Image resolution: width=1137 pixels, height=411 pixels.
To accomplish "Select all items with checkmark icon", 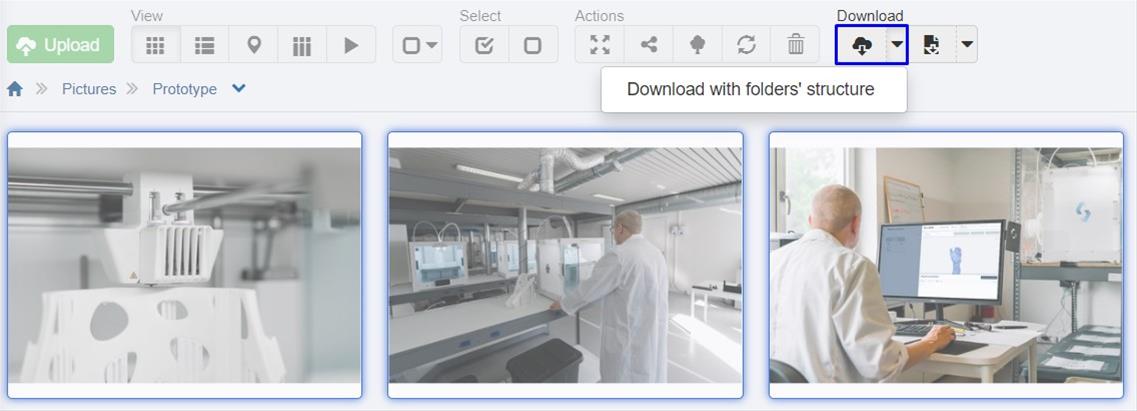I will 484,45.
